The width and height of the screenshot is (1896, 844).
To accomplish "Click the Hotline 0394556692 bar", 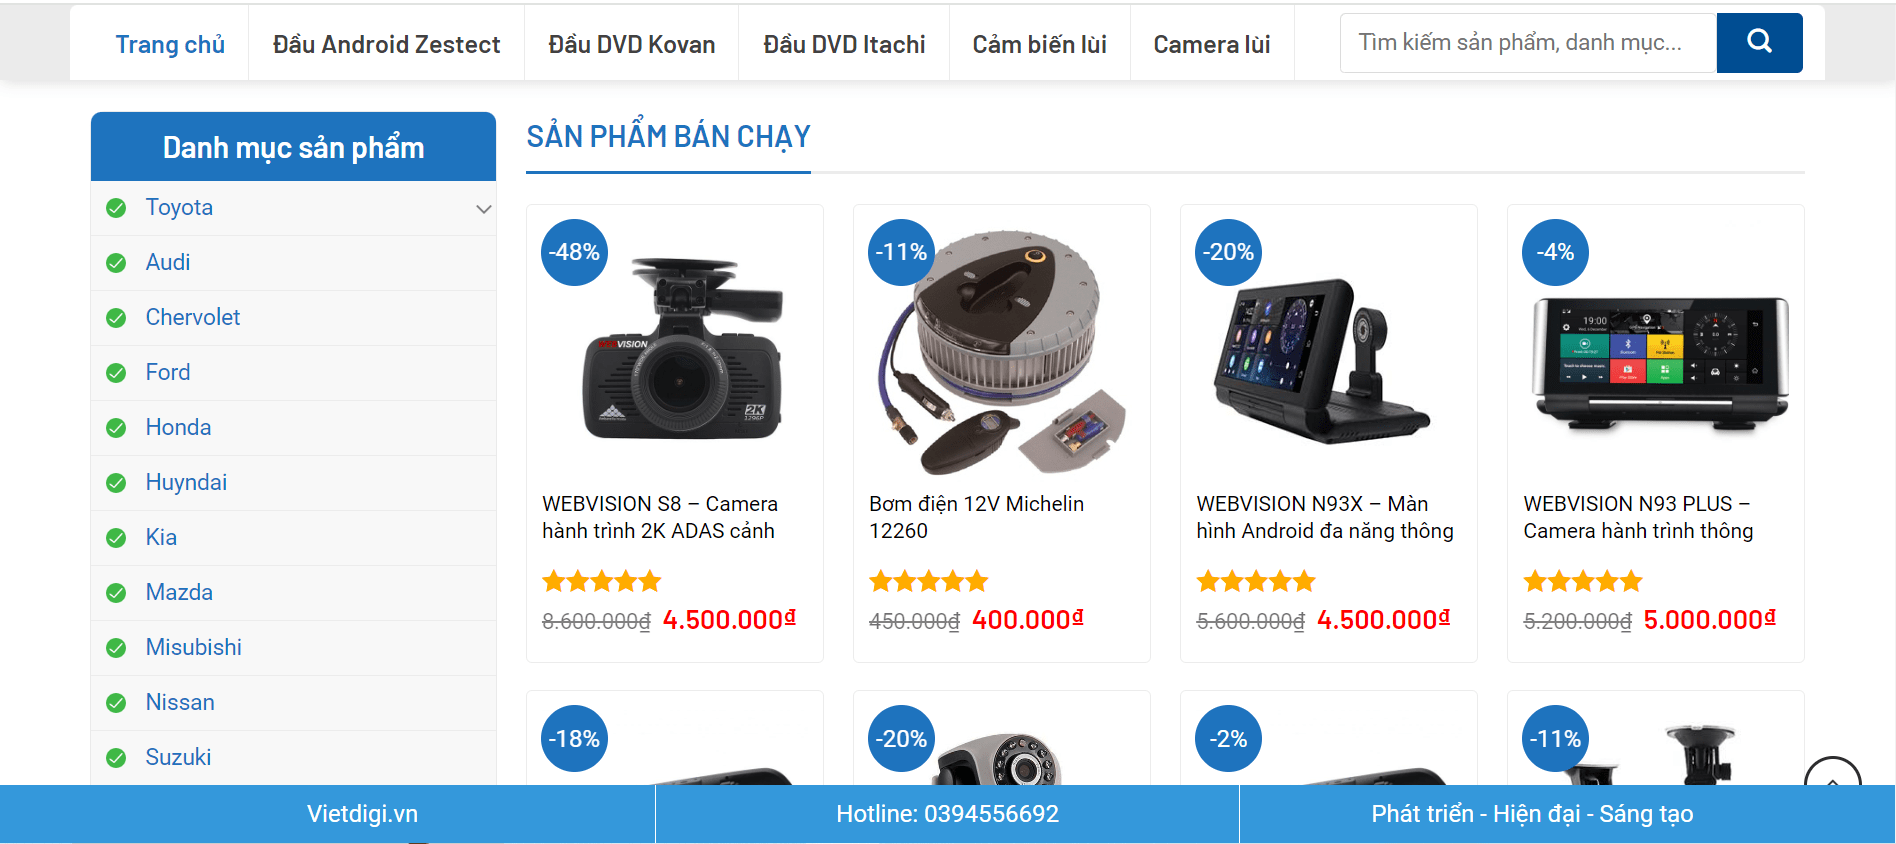I will (x=947, y=814).
